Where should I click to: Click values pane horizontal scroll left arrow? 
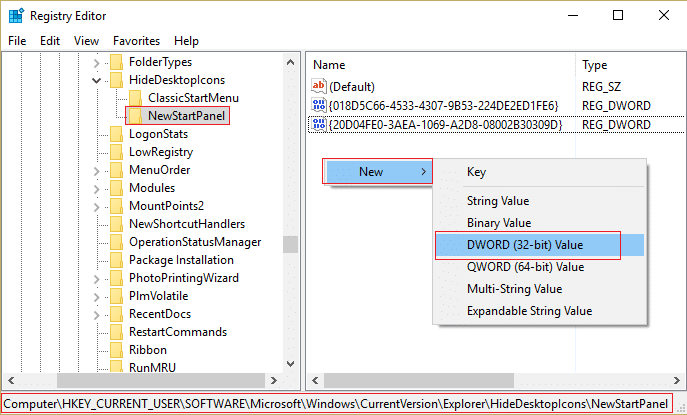tap(315, 380)
